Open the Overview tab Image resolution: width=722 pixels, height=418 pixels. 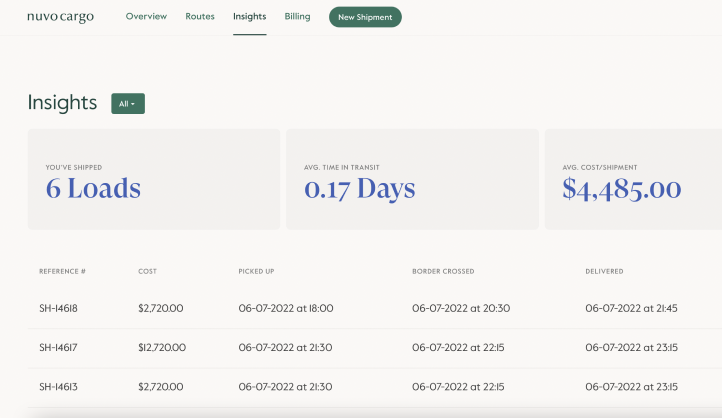[x=146, y=17]
